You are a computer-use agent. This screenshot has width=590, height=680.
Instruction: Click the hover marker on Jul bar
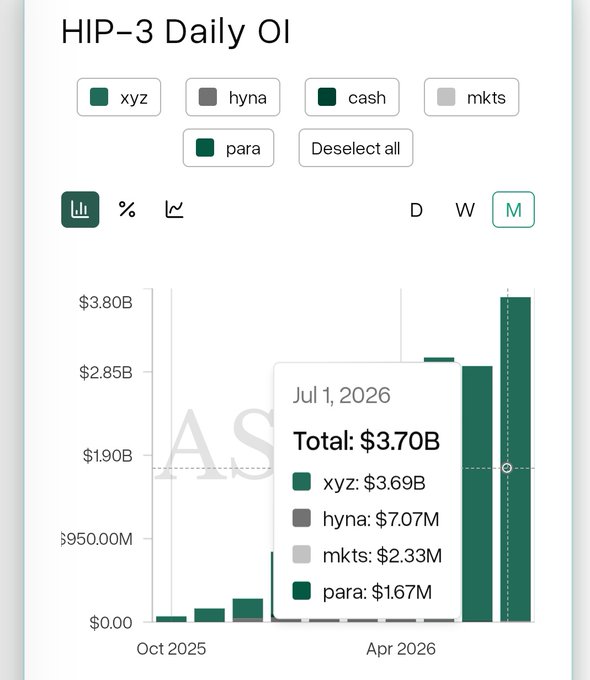(507, 468)
